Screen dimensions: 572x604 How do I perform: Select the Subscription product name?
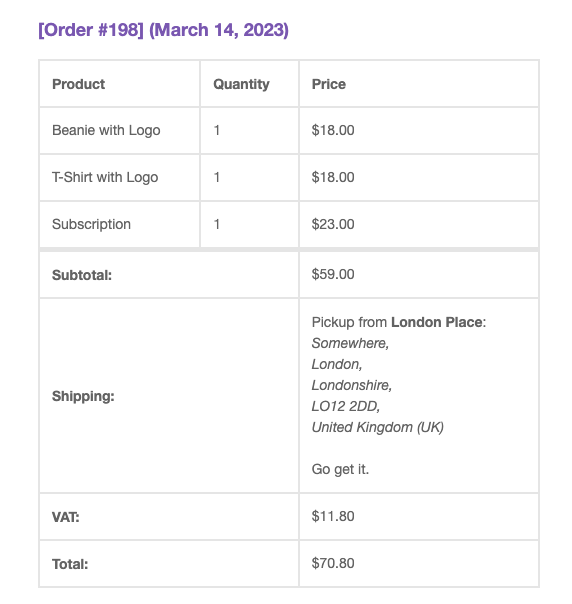pyautogui.click(x=91, y=224)
